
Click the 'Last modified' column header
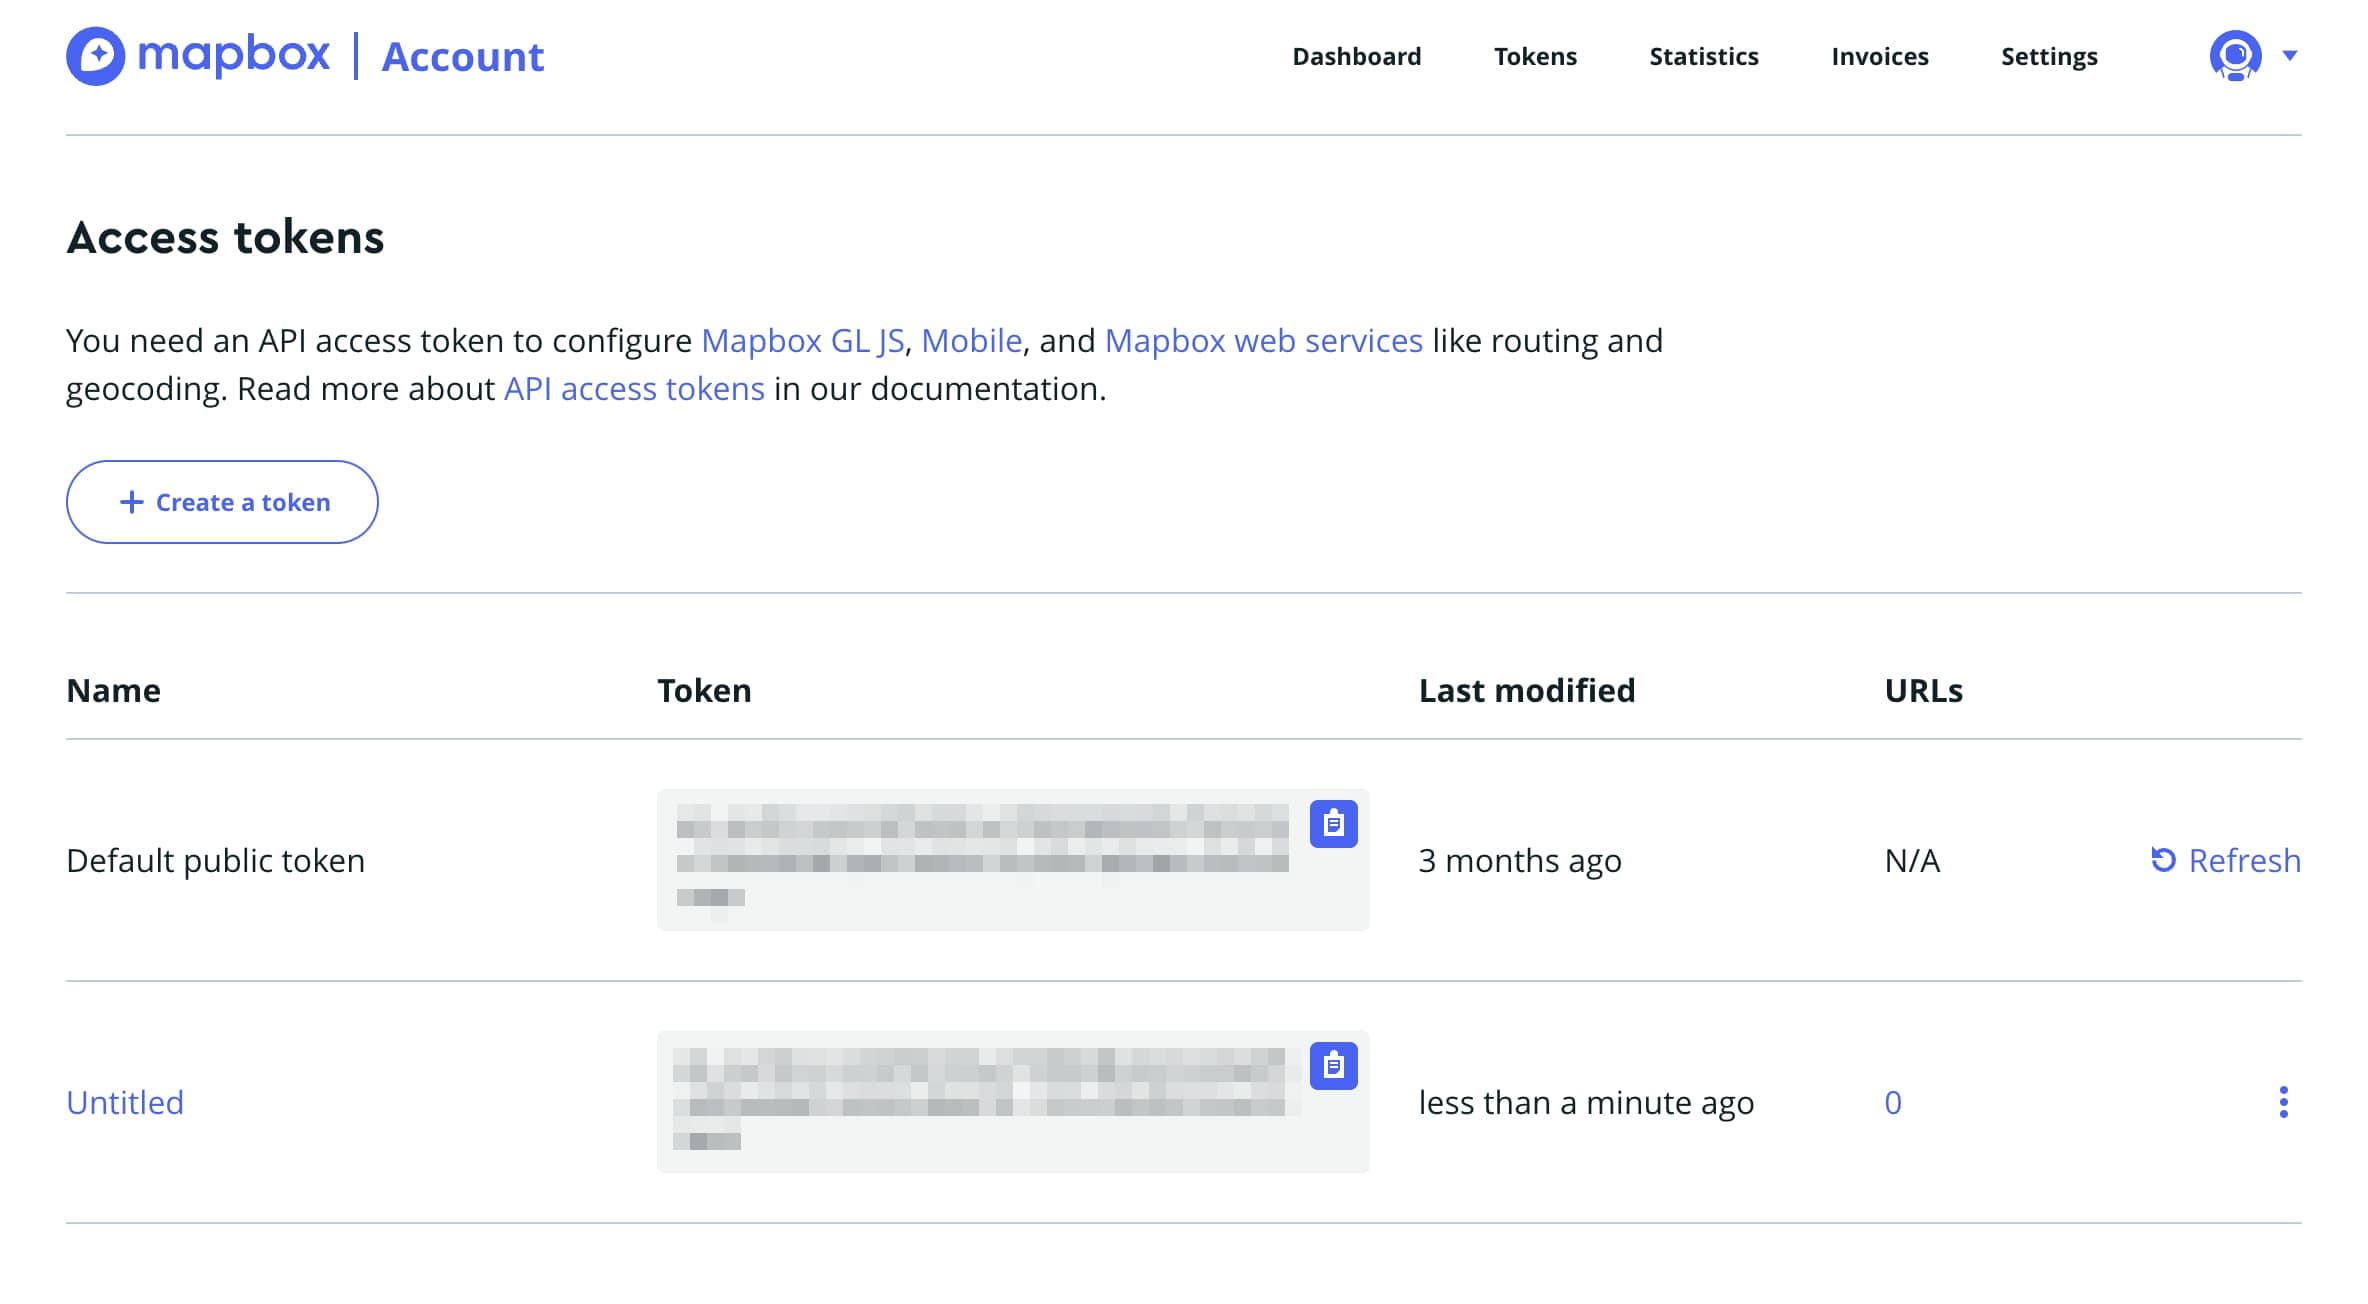[x=1527, y=690]
